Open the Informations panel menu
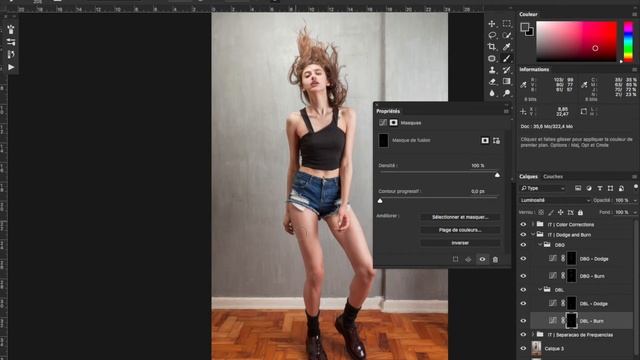Screen dimensions: 640x360 click(634, 70)
